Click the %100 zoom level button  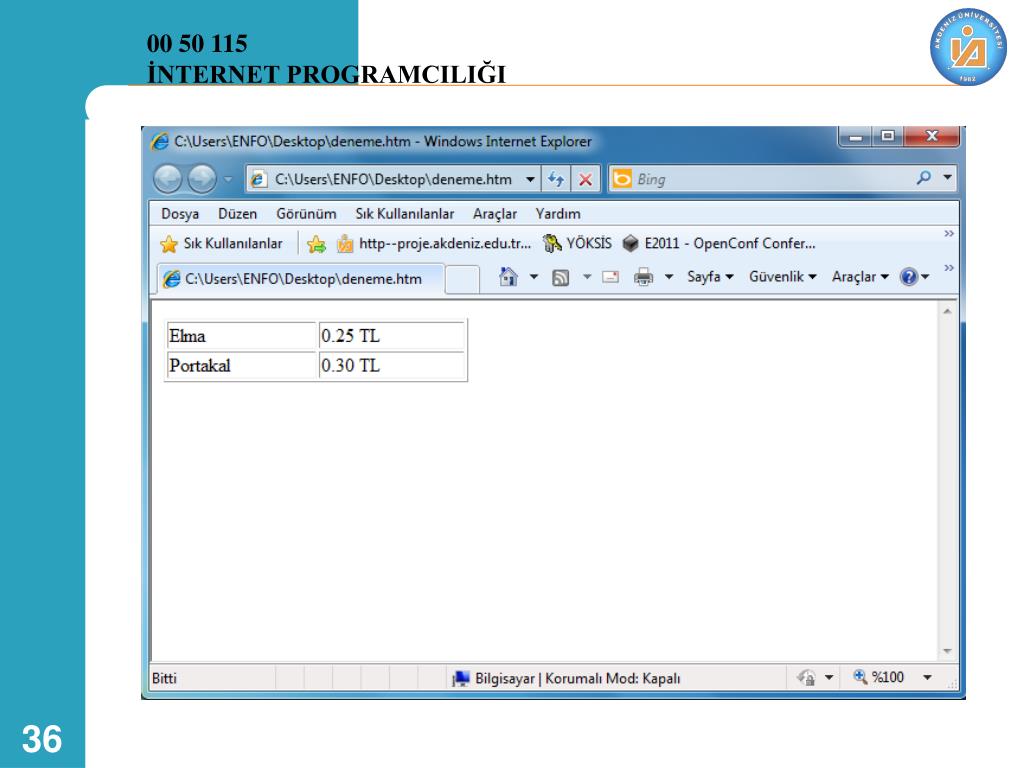pyautogui.click(x=879, y=677)
